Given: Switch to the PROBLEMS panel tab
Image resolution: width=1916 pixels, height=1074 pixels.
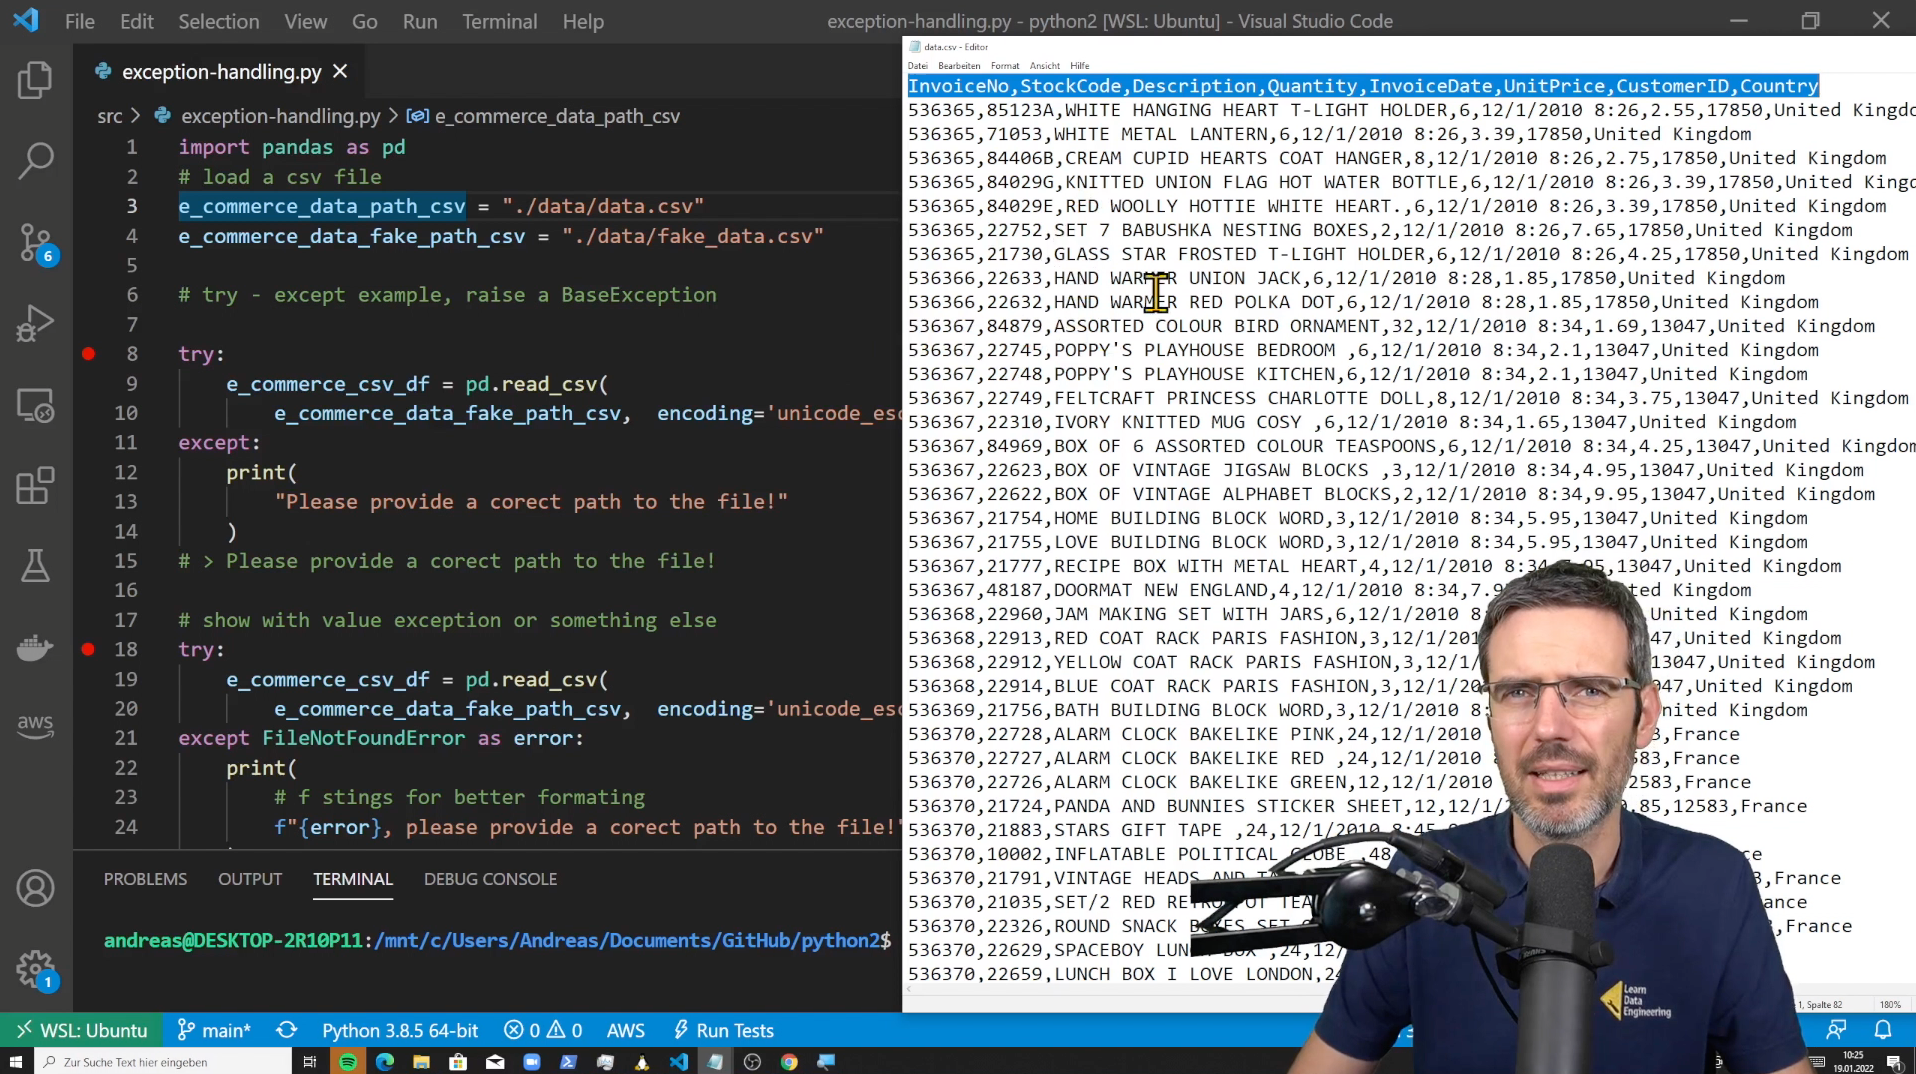Looking at the screenshot, I should [x=145, y=879].
